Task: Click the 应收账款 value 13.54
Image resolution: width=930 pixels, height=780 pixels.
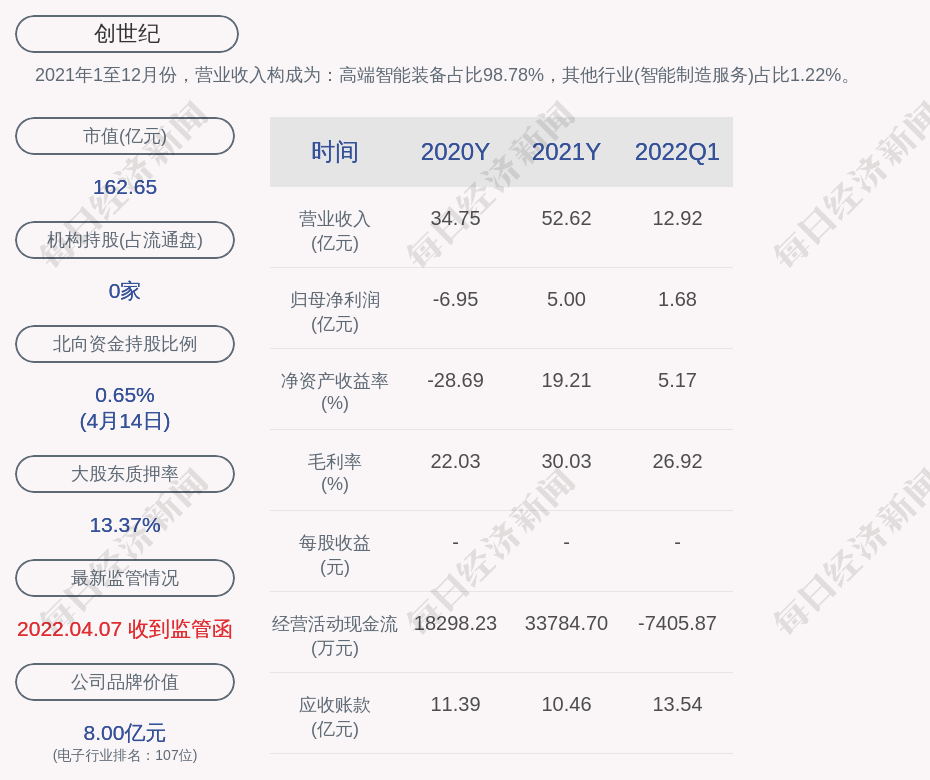Action: (x=677, y=704)
